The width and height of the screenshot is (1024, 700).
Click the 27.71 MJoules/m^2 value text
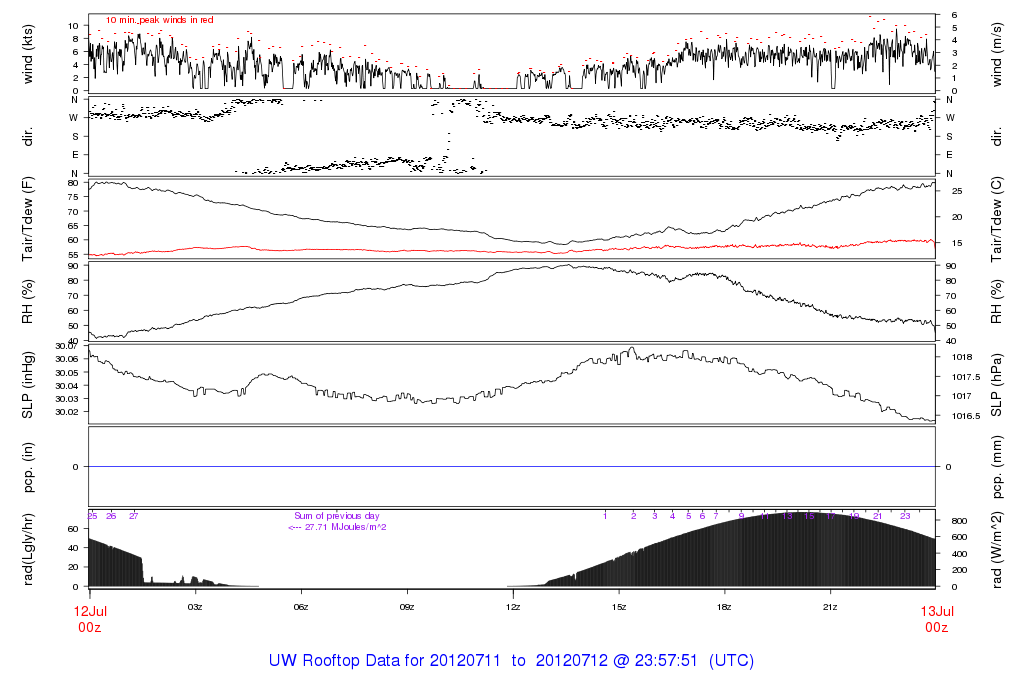click(338, 527)
